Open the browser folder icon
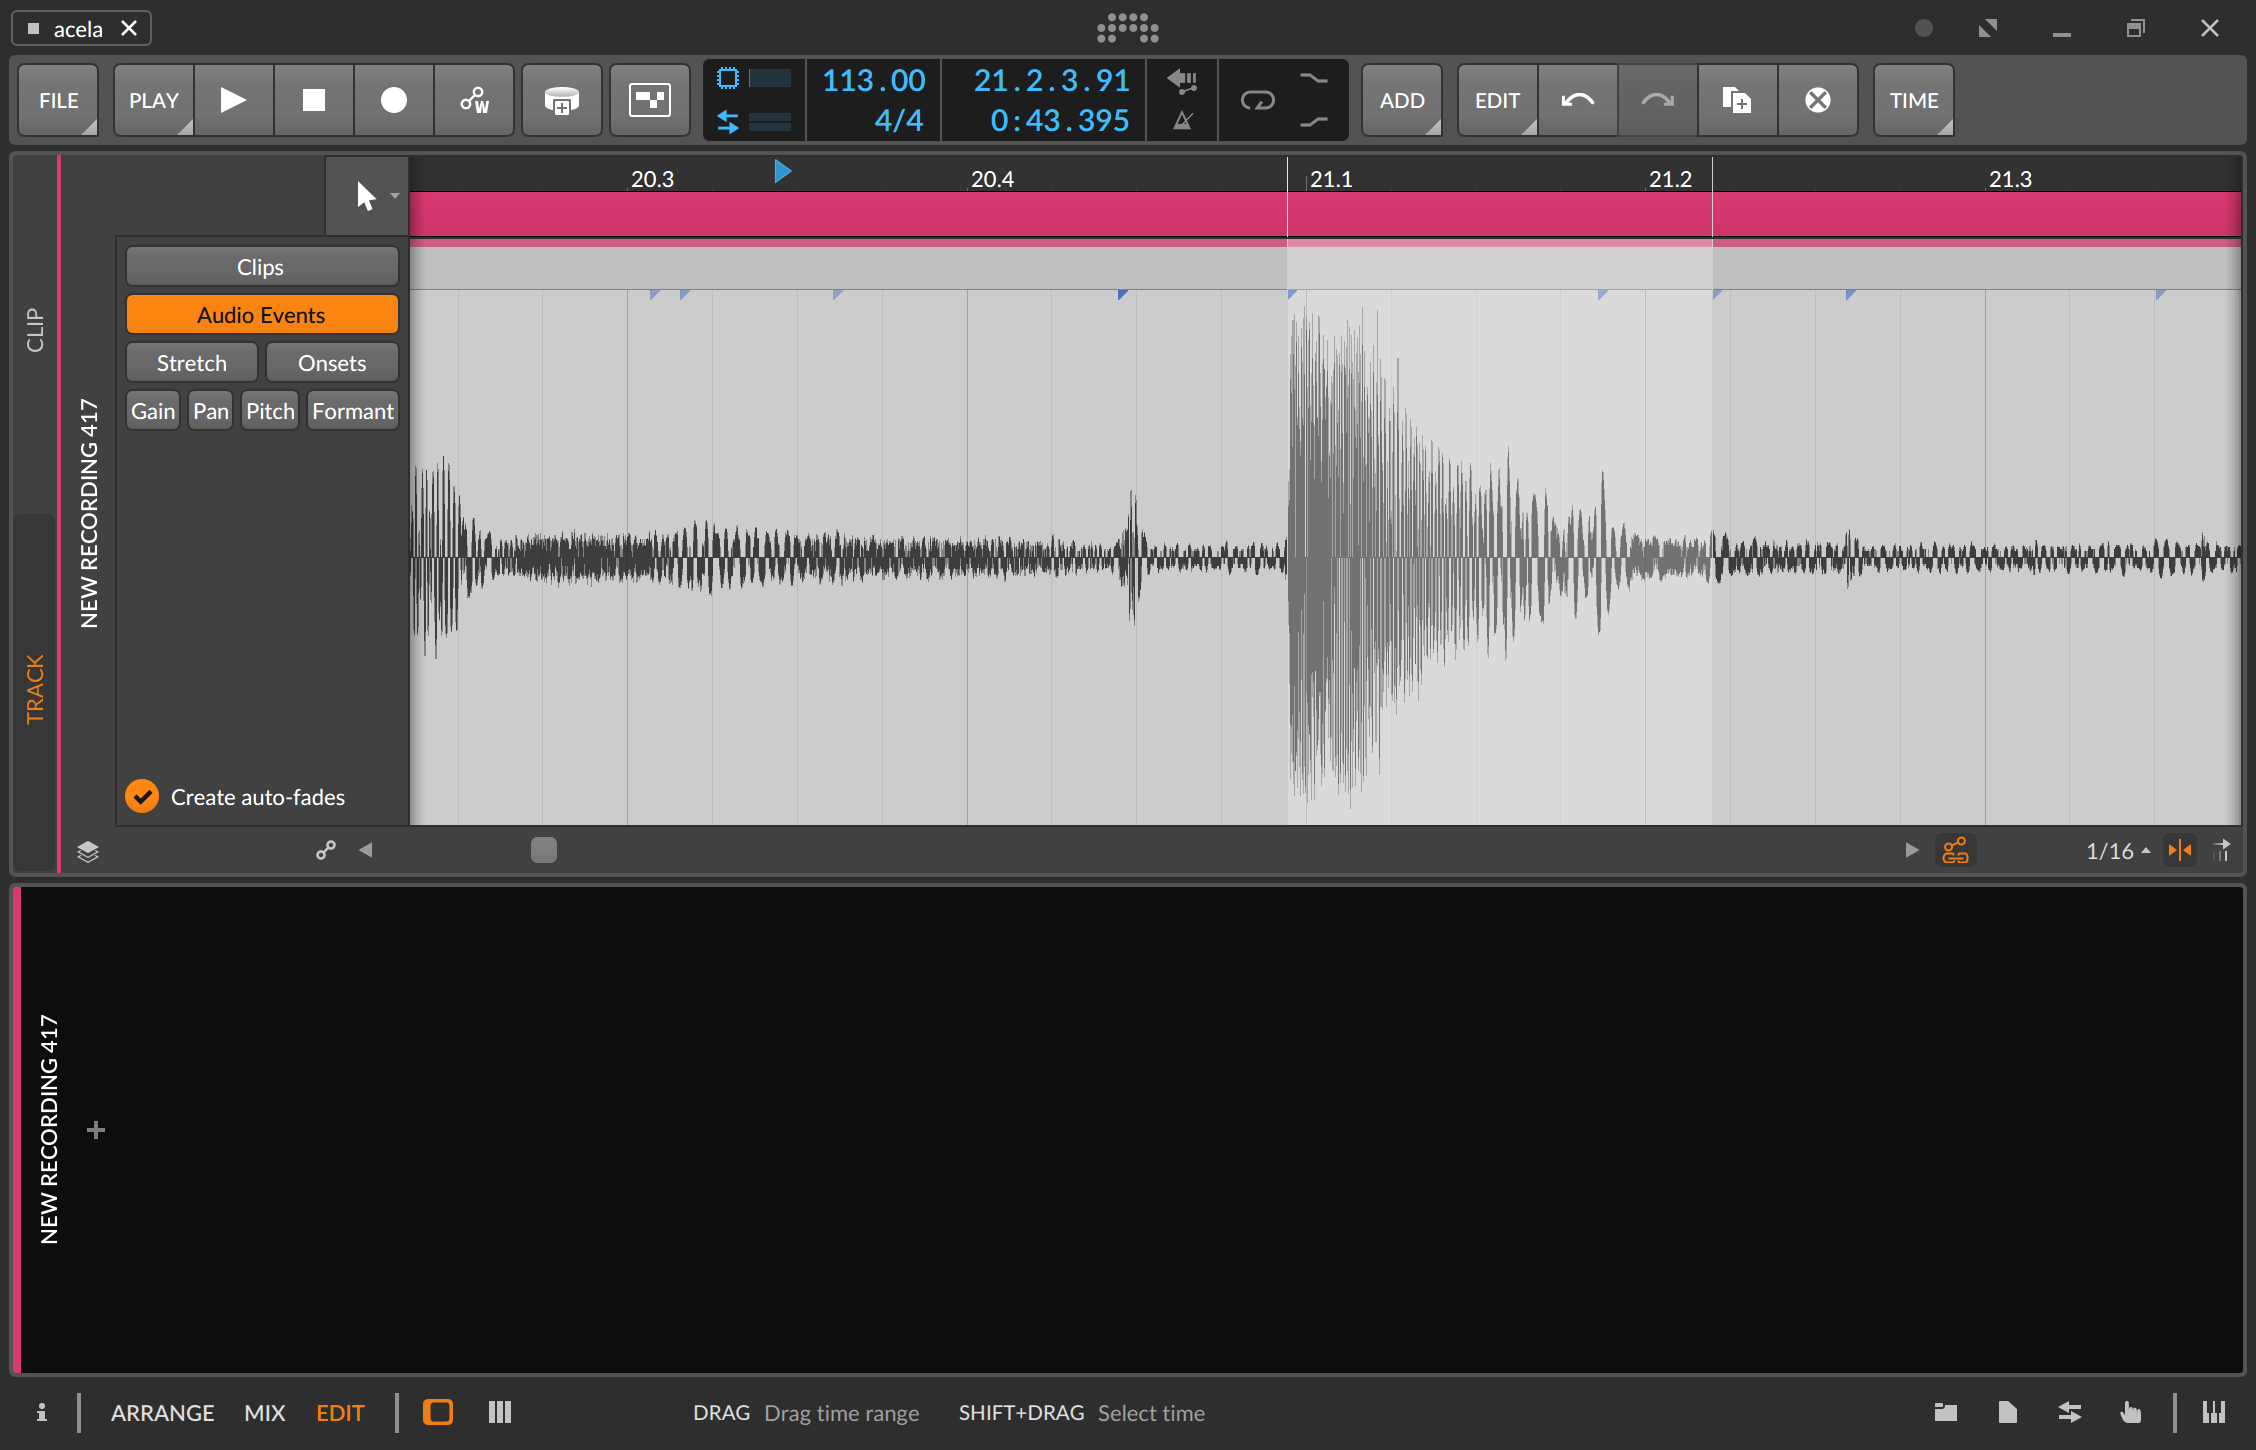The height and width of the screenshot is (1450, 2256). [x=1946, y=1412]
